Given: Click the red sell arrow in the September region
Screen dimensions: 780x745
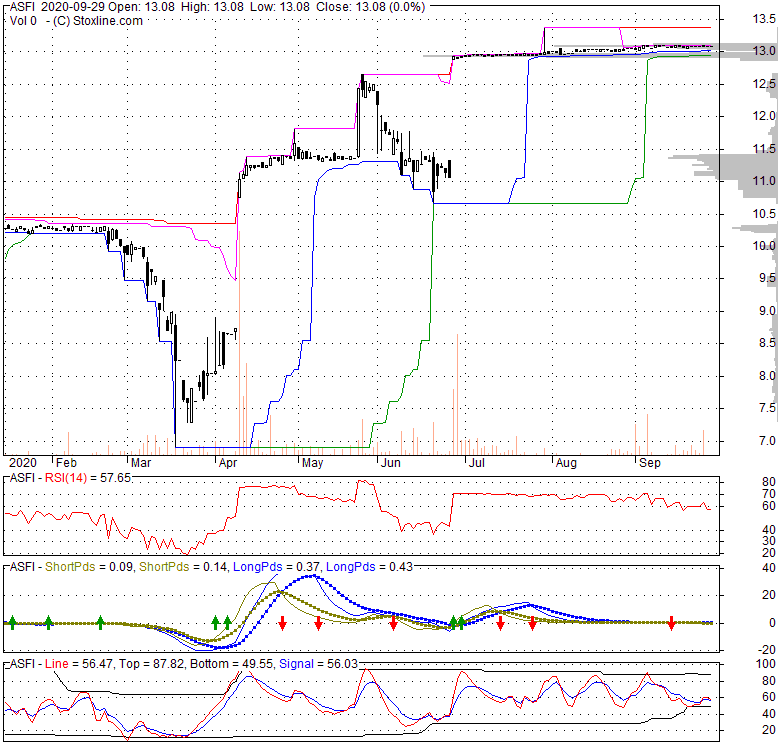Looking at the screenshot, I should (x=672, y=623).
